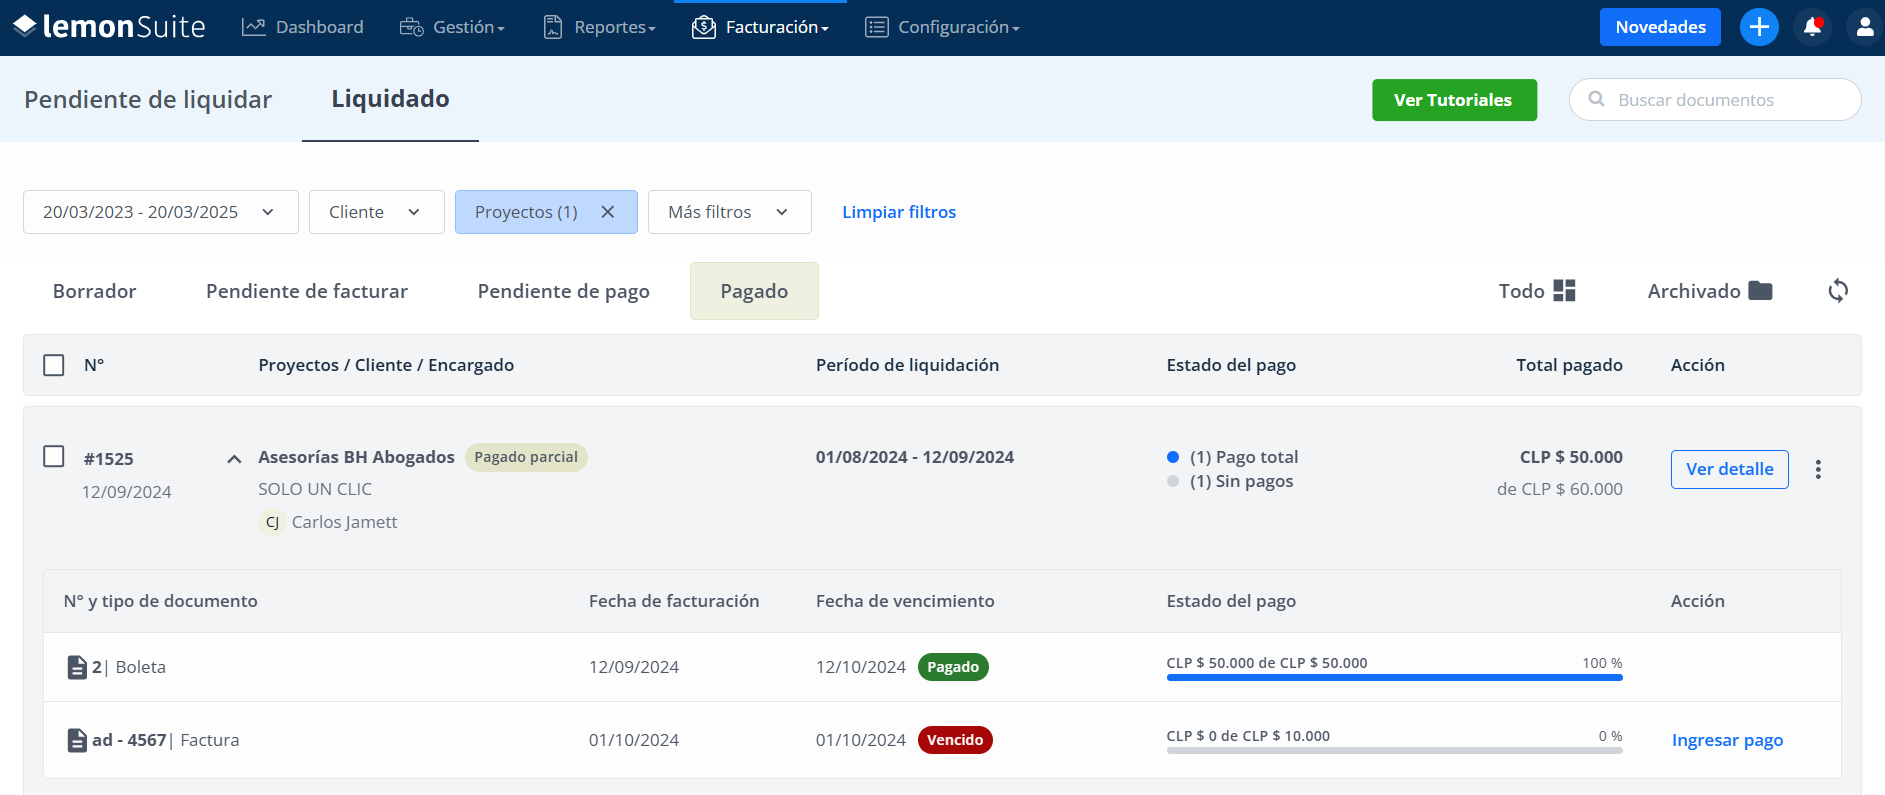Click the CJ avatar of Carlos Jamett
This screenshot has height=795, width=1885.
tap(272, 522)
